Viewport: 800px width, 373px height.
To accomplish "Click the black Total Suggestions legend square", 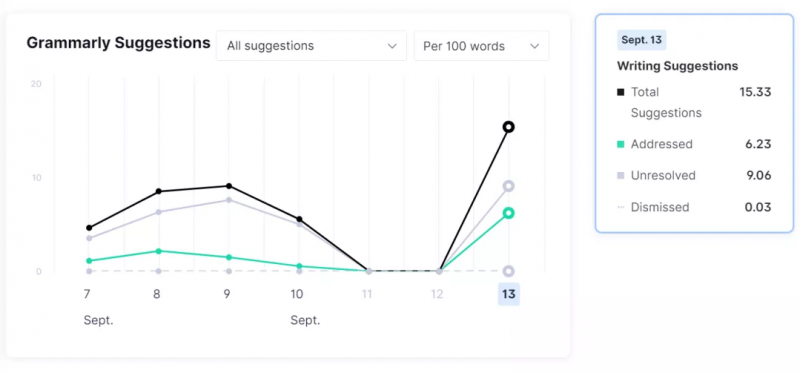I will [620, 92].
